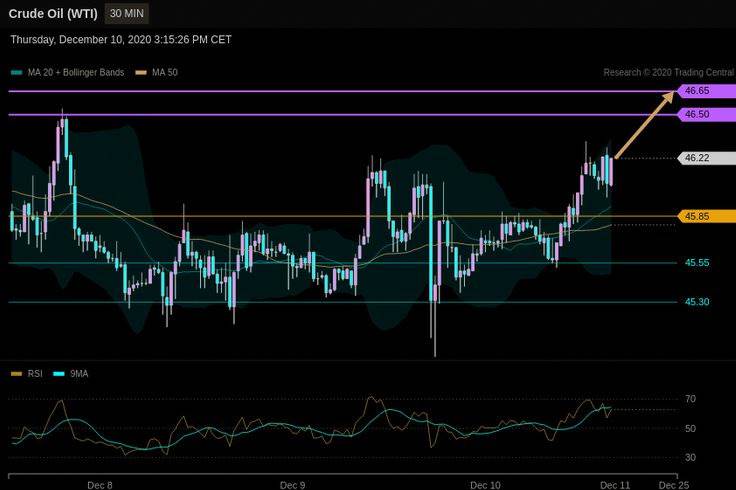
Task: Click the 46.65 resistance price tag
Action: tap(706, 91)
